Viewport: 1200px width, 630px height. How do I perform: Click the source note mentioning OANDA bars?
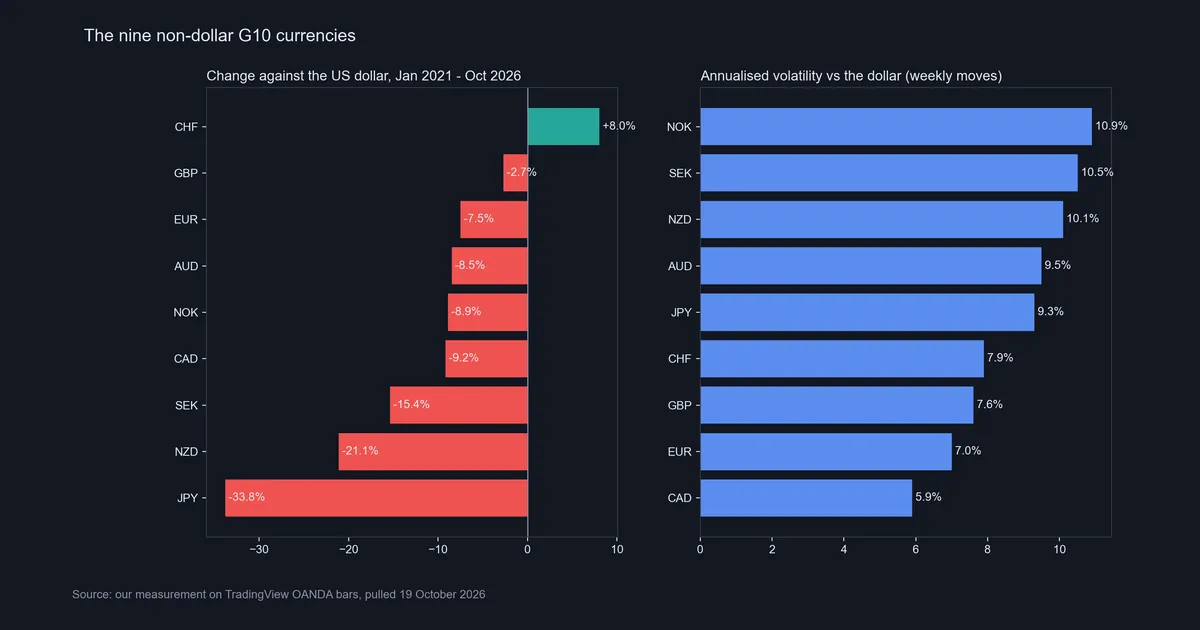279,595
